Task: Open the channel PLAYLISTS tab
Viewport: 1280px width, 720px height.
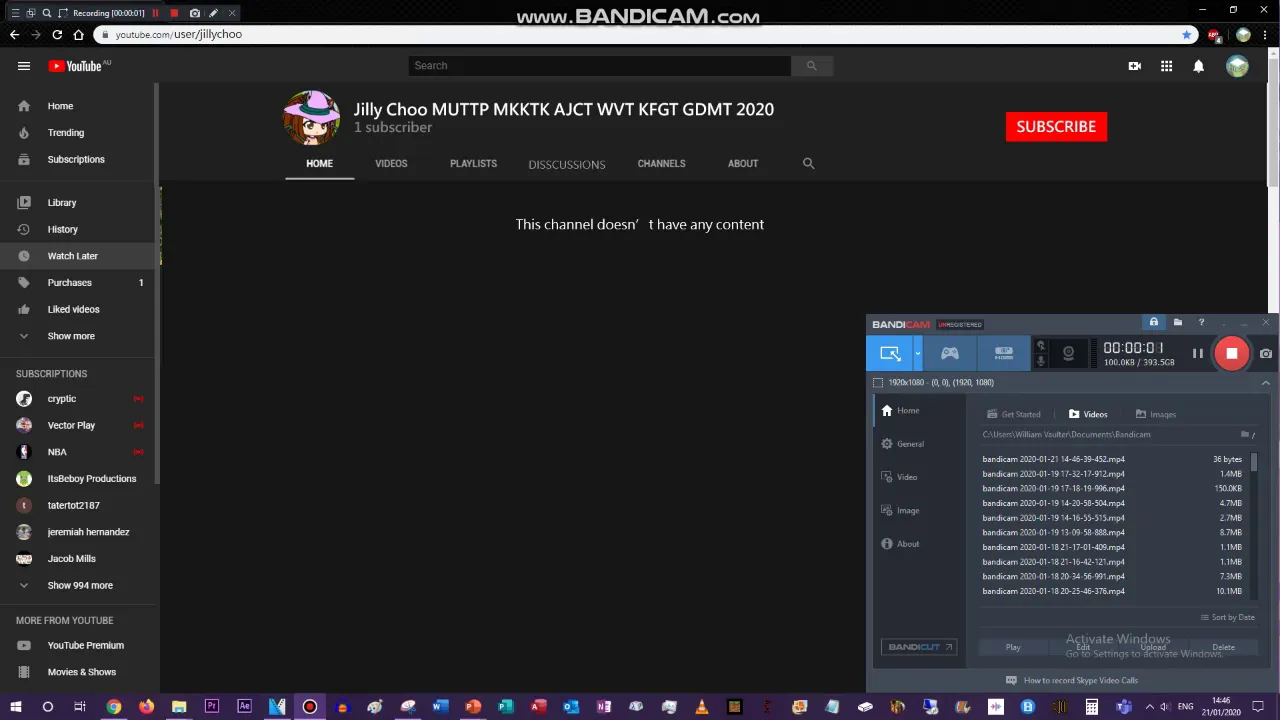Action: tap(473, 164)
